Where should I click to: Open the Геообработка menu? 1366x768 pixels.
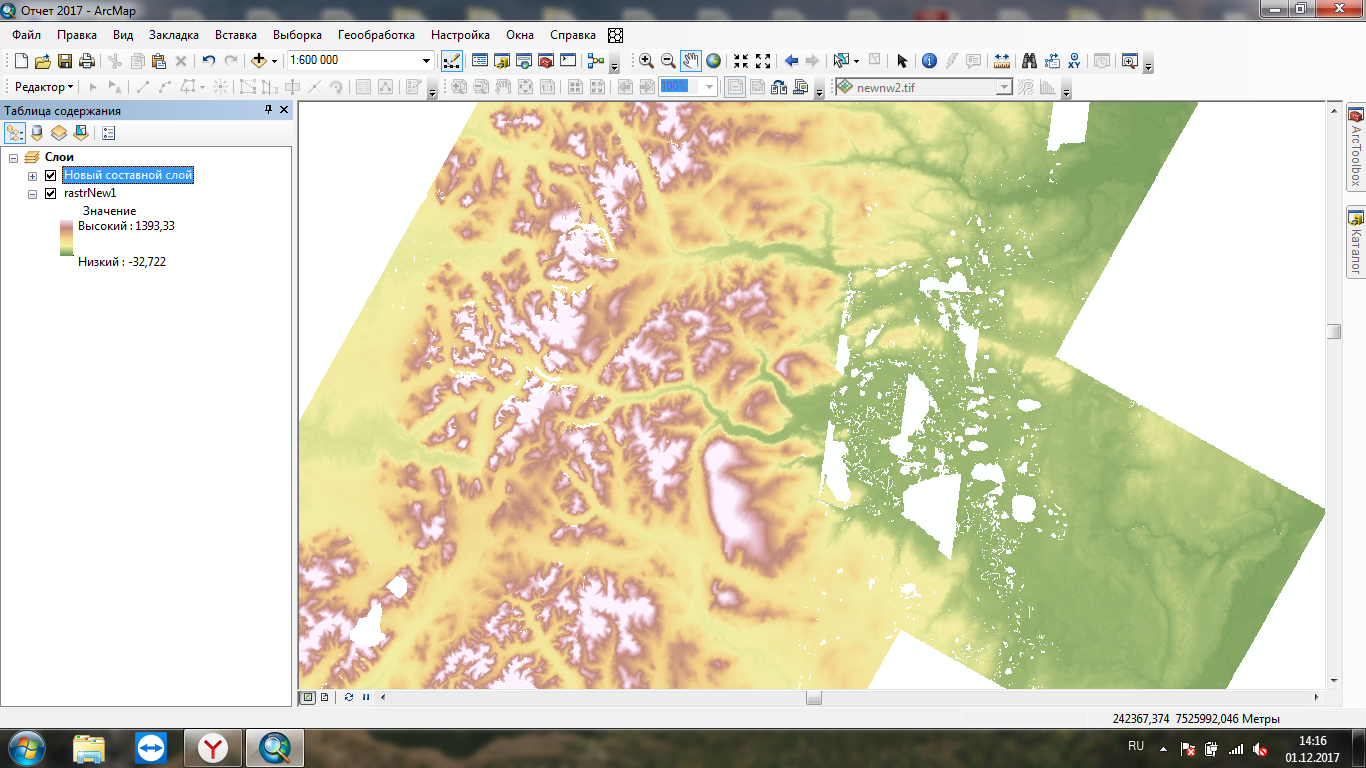pos(376,35)
